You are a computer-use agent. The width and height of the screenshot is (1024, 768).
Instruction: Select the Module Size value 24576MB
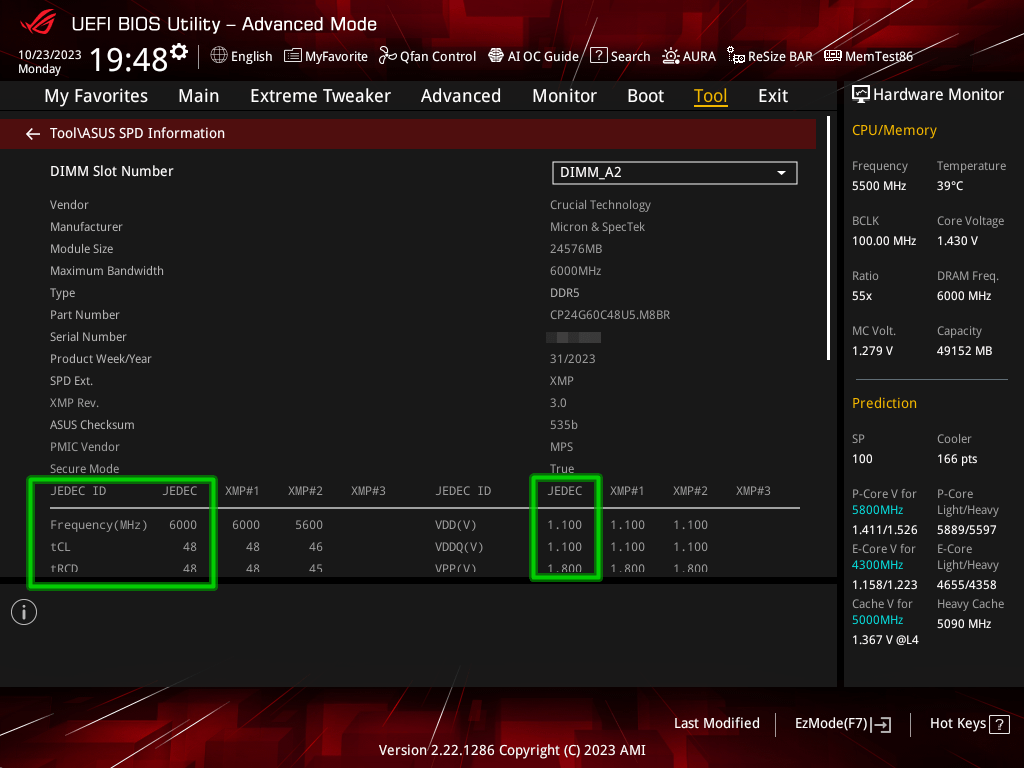(x=576, y=249)
